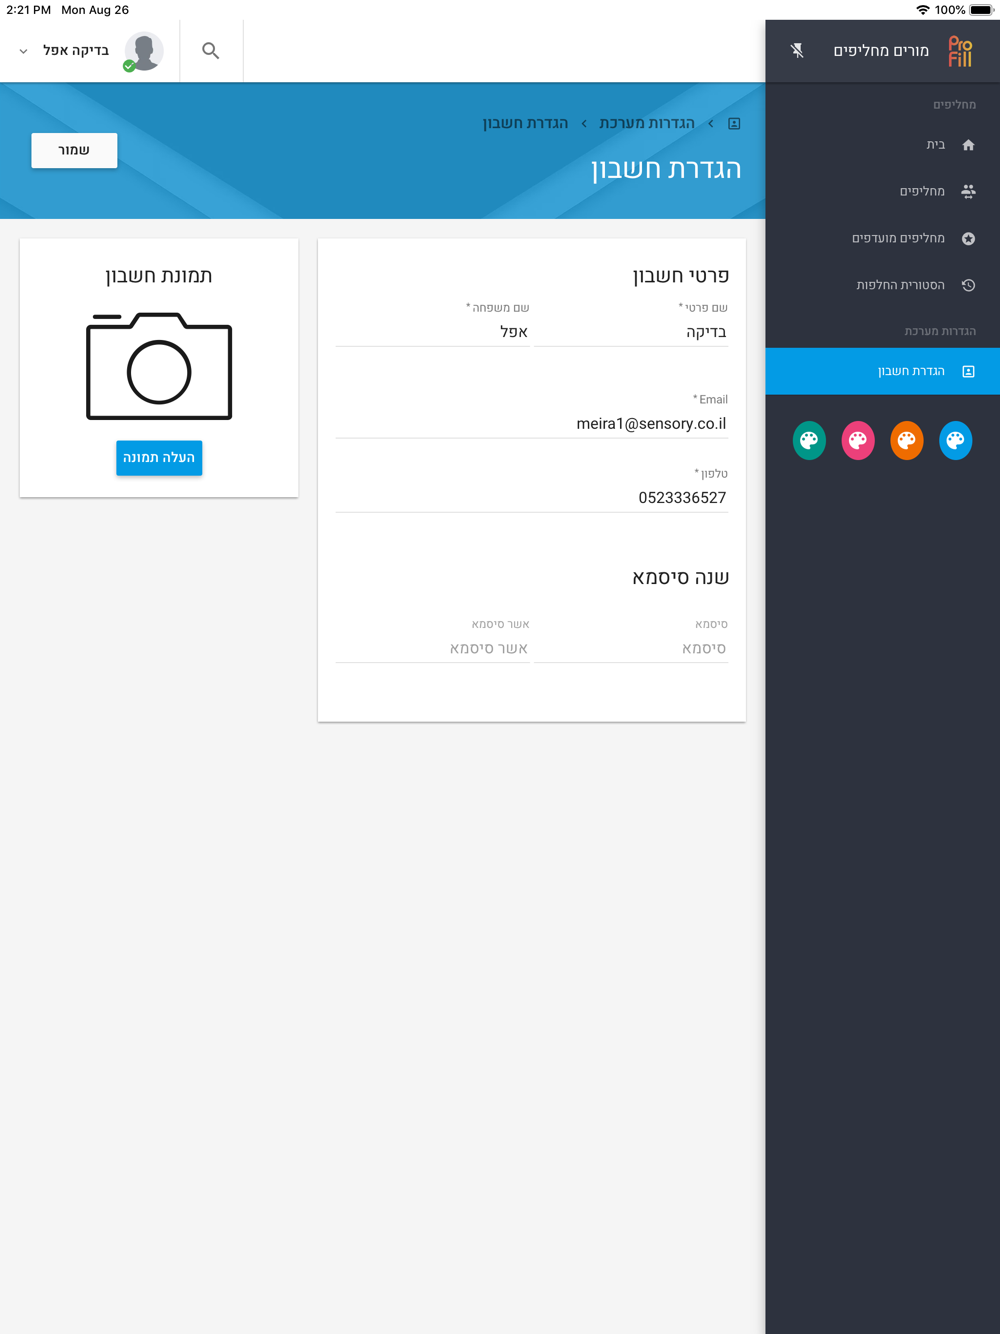The width and height of the screenshot is (1000, 1334).
Task: Click the הגדרות מערכת sidebar section label
Action: [940, 331]
